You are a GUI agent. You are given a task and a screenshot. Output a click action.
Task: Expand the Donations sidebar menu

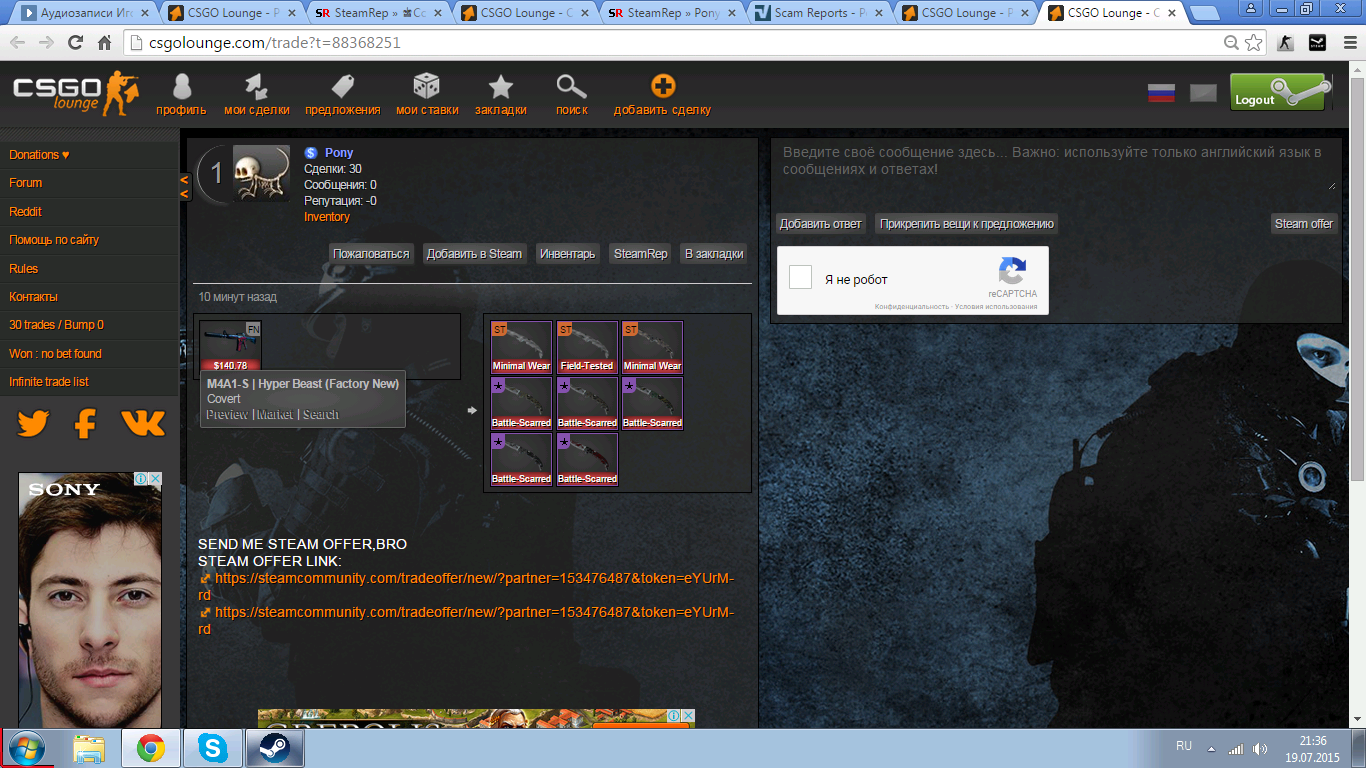[x=40, y=155]
